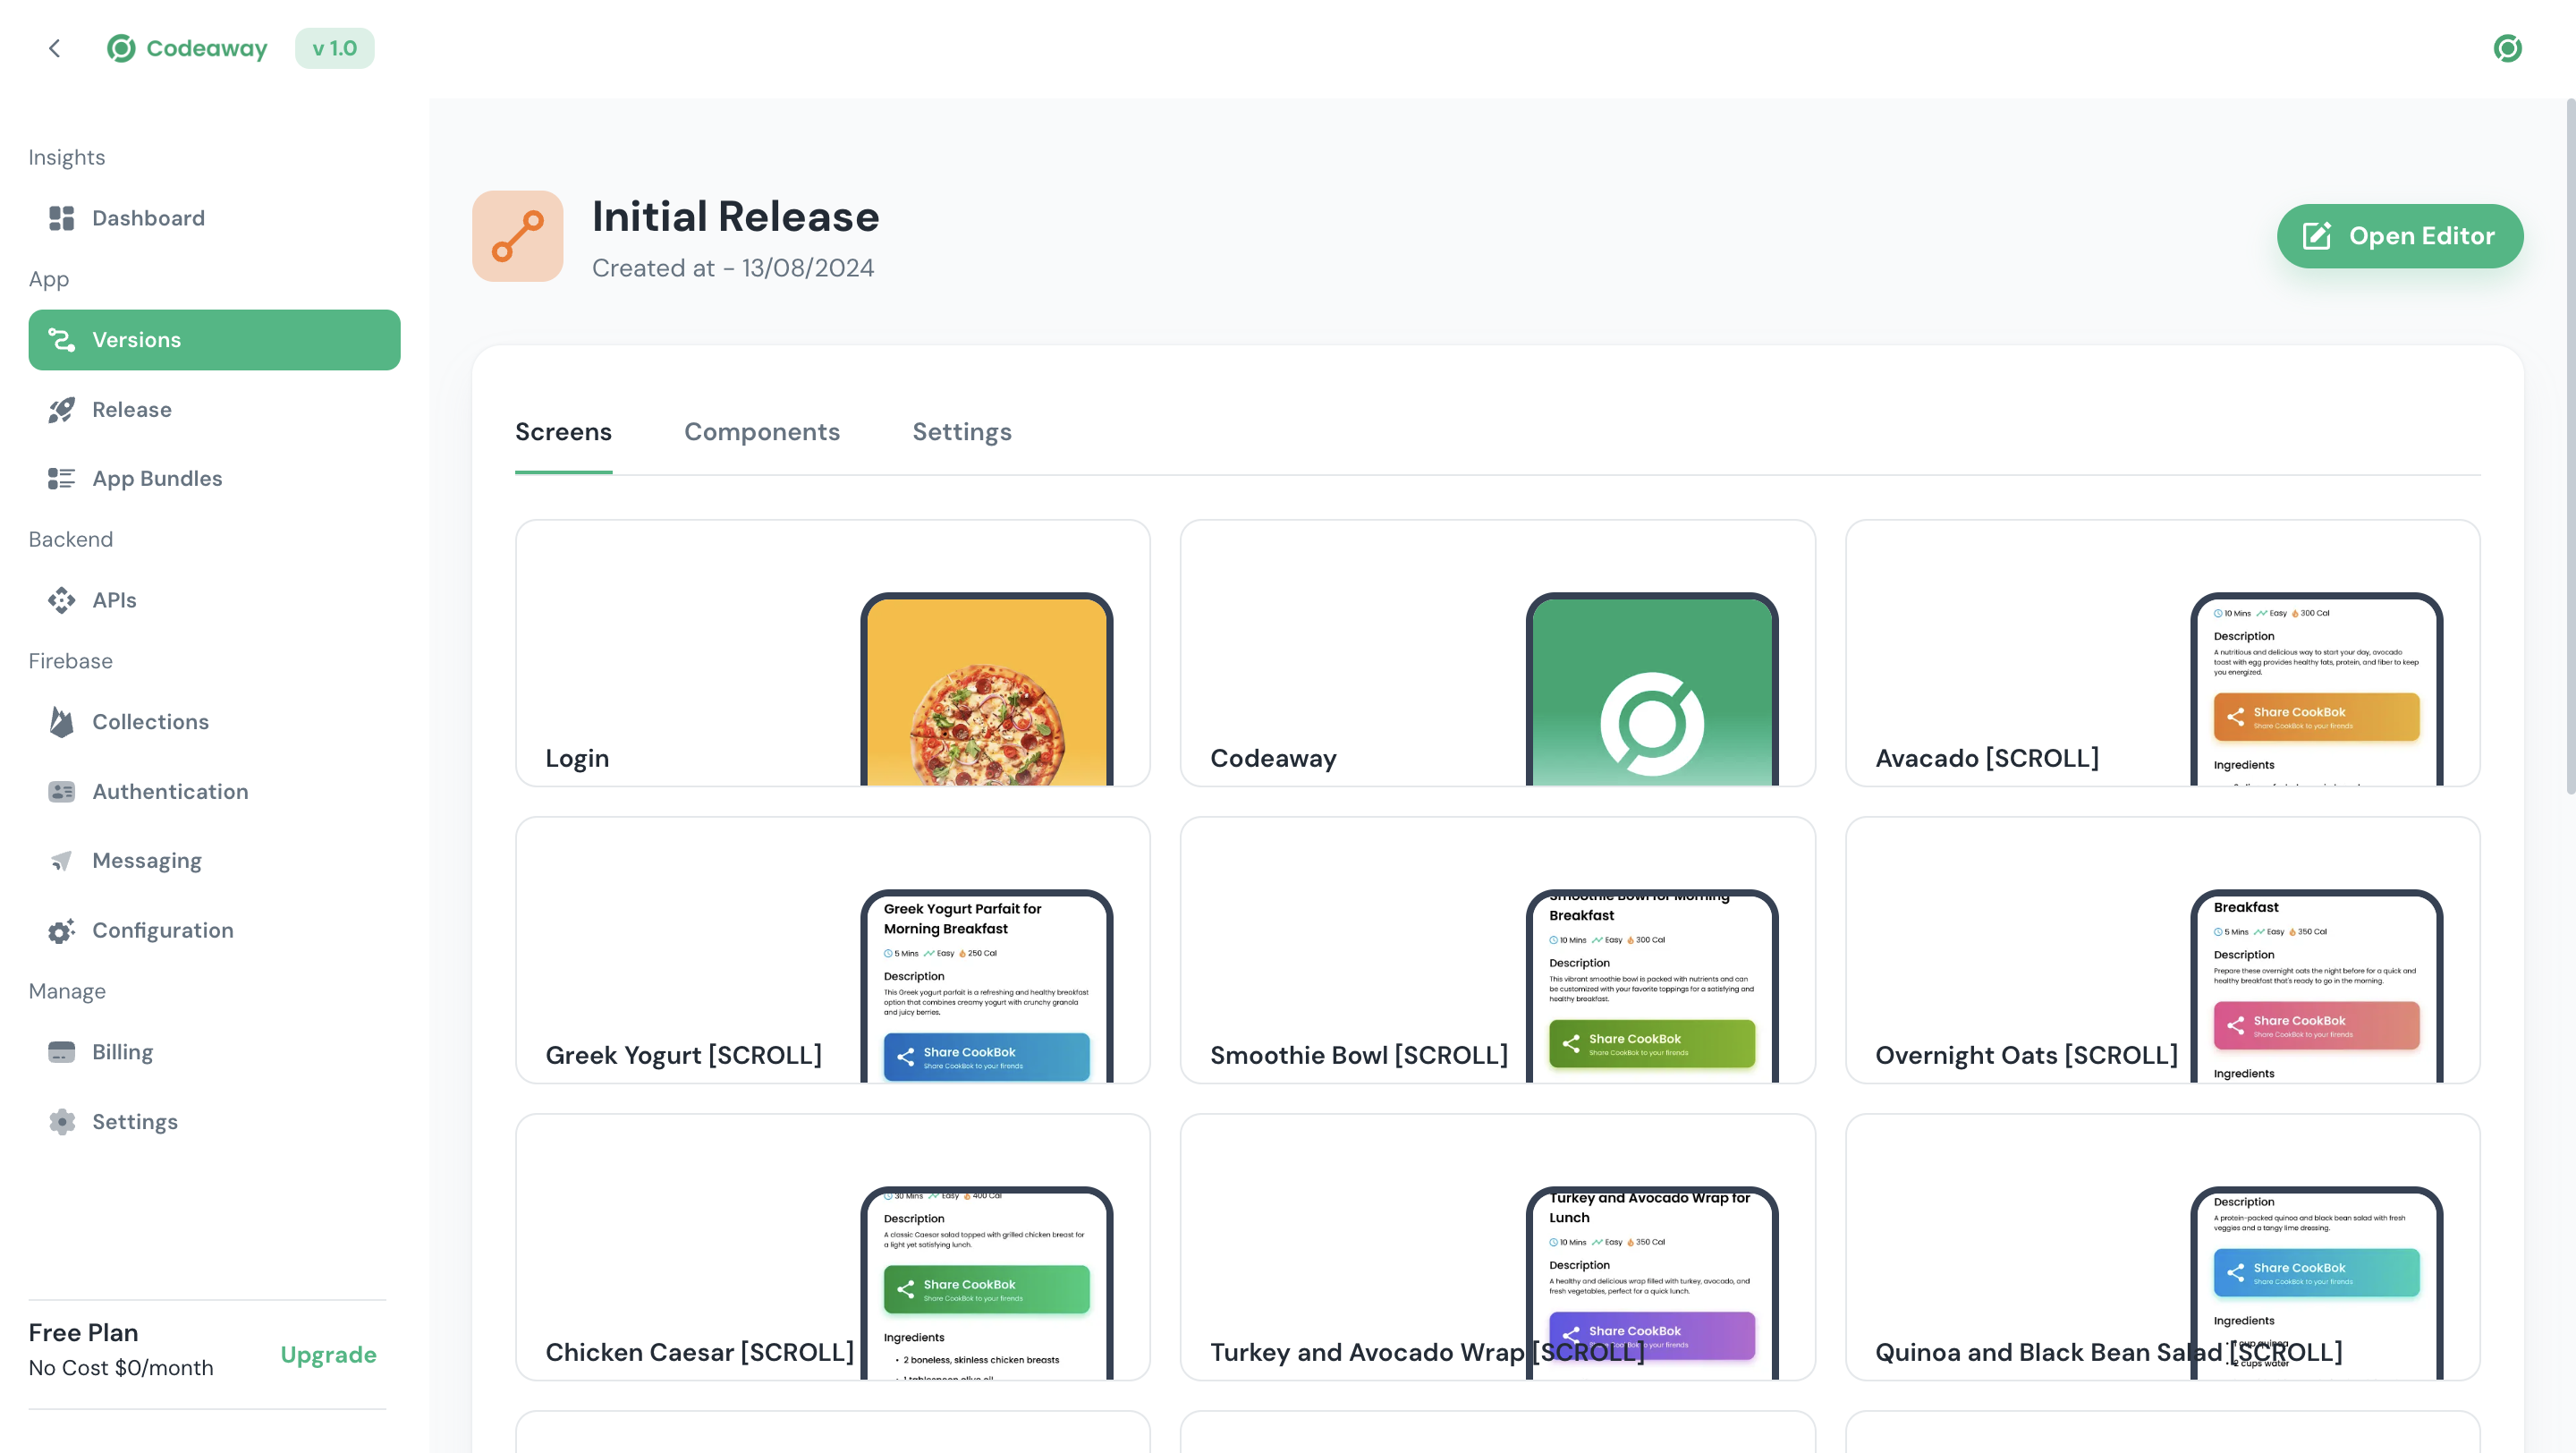Open the Billing card icon
This screenshot has width=2576, height=1453.
click(x=61, y=1052)
